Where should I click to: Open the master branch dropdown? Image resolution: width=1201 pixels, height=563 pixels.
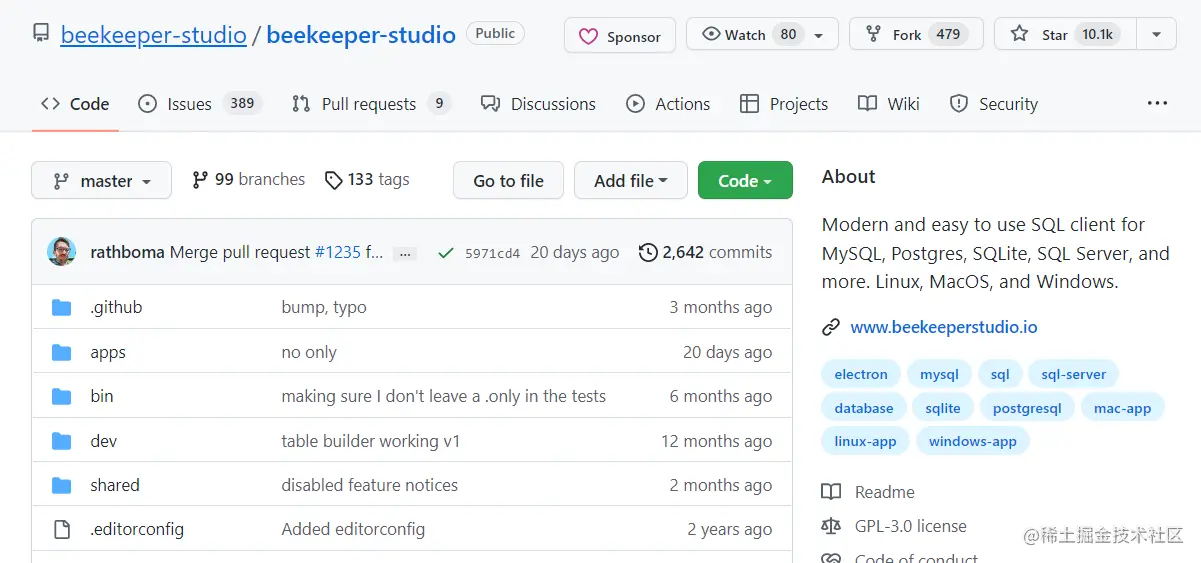(x=101, y=181)
